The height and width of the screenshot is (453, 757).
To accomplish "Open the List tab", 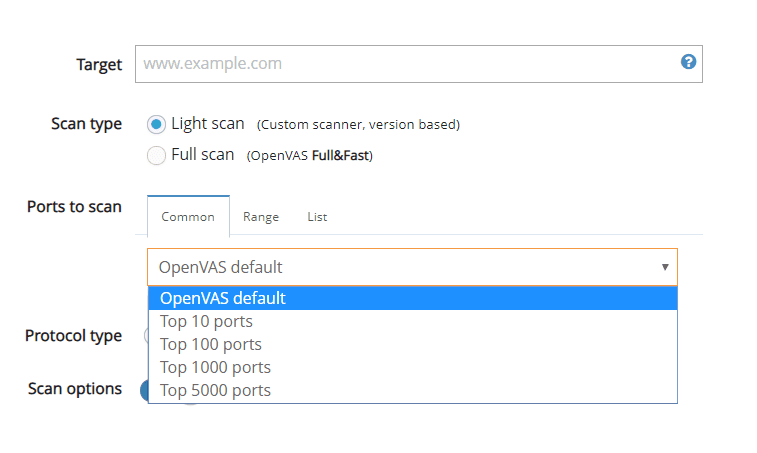I will (x=317, y=216).
